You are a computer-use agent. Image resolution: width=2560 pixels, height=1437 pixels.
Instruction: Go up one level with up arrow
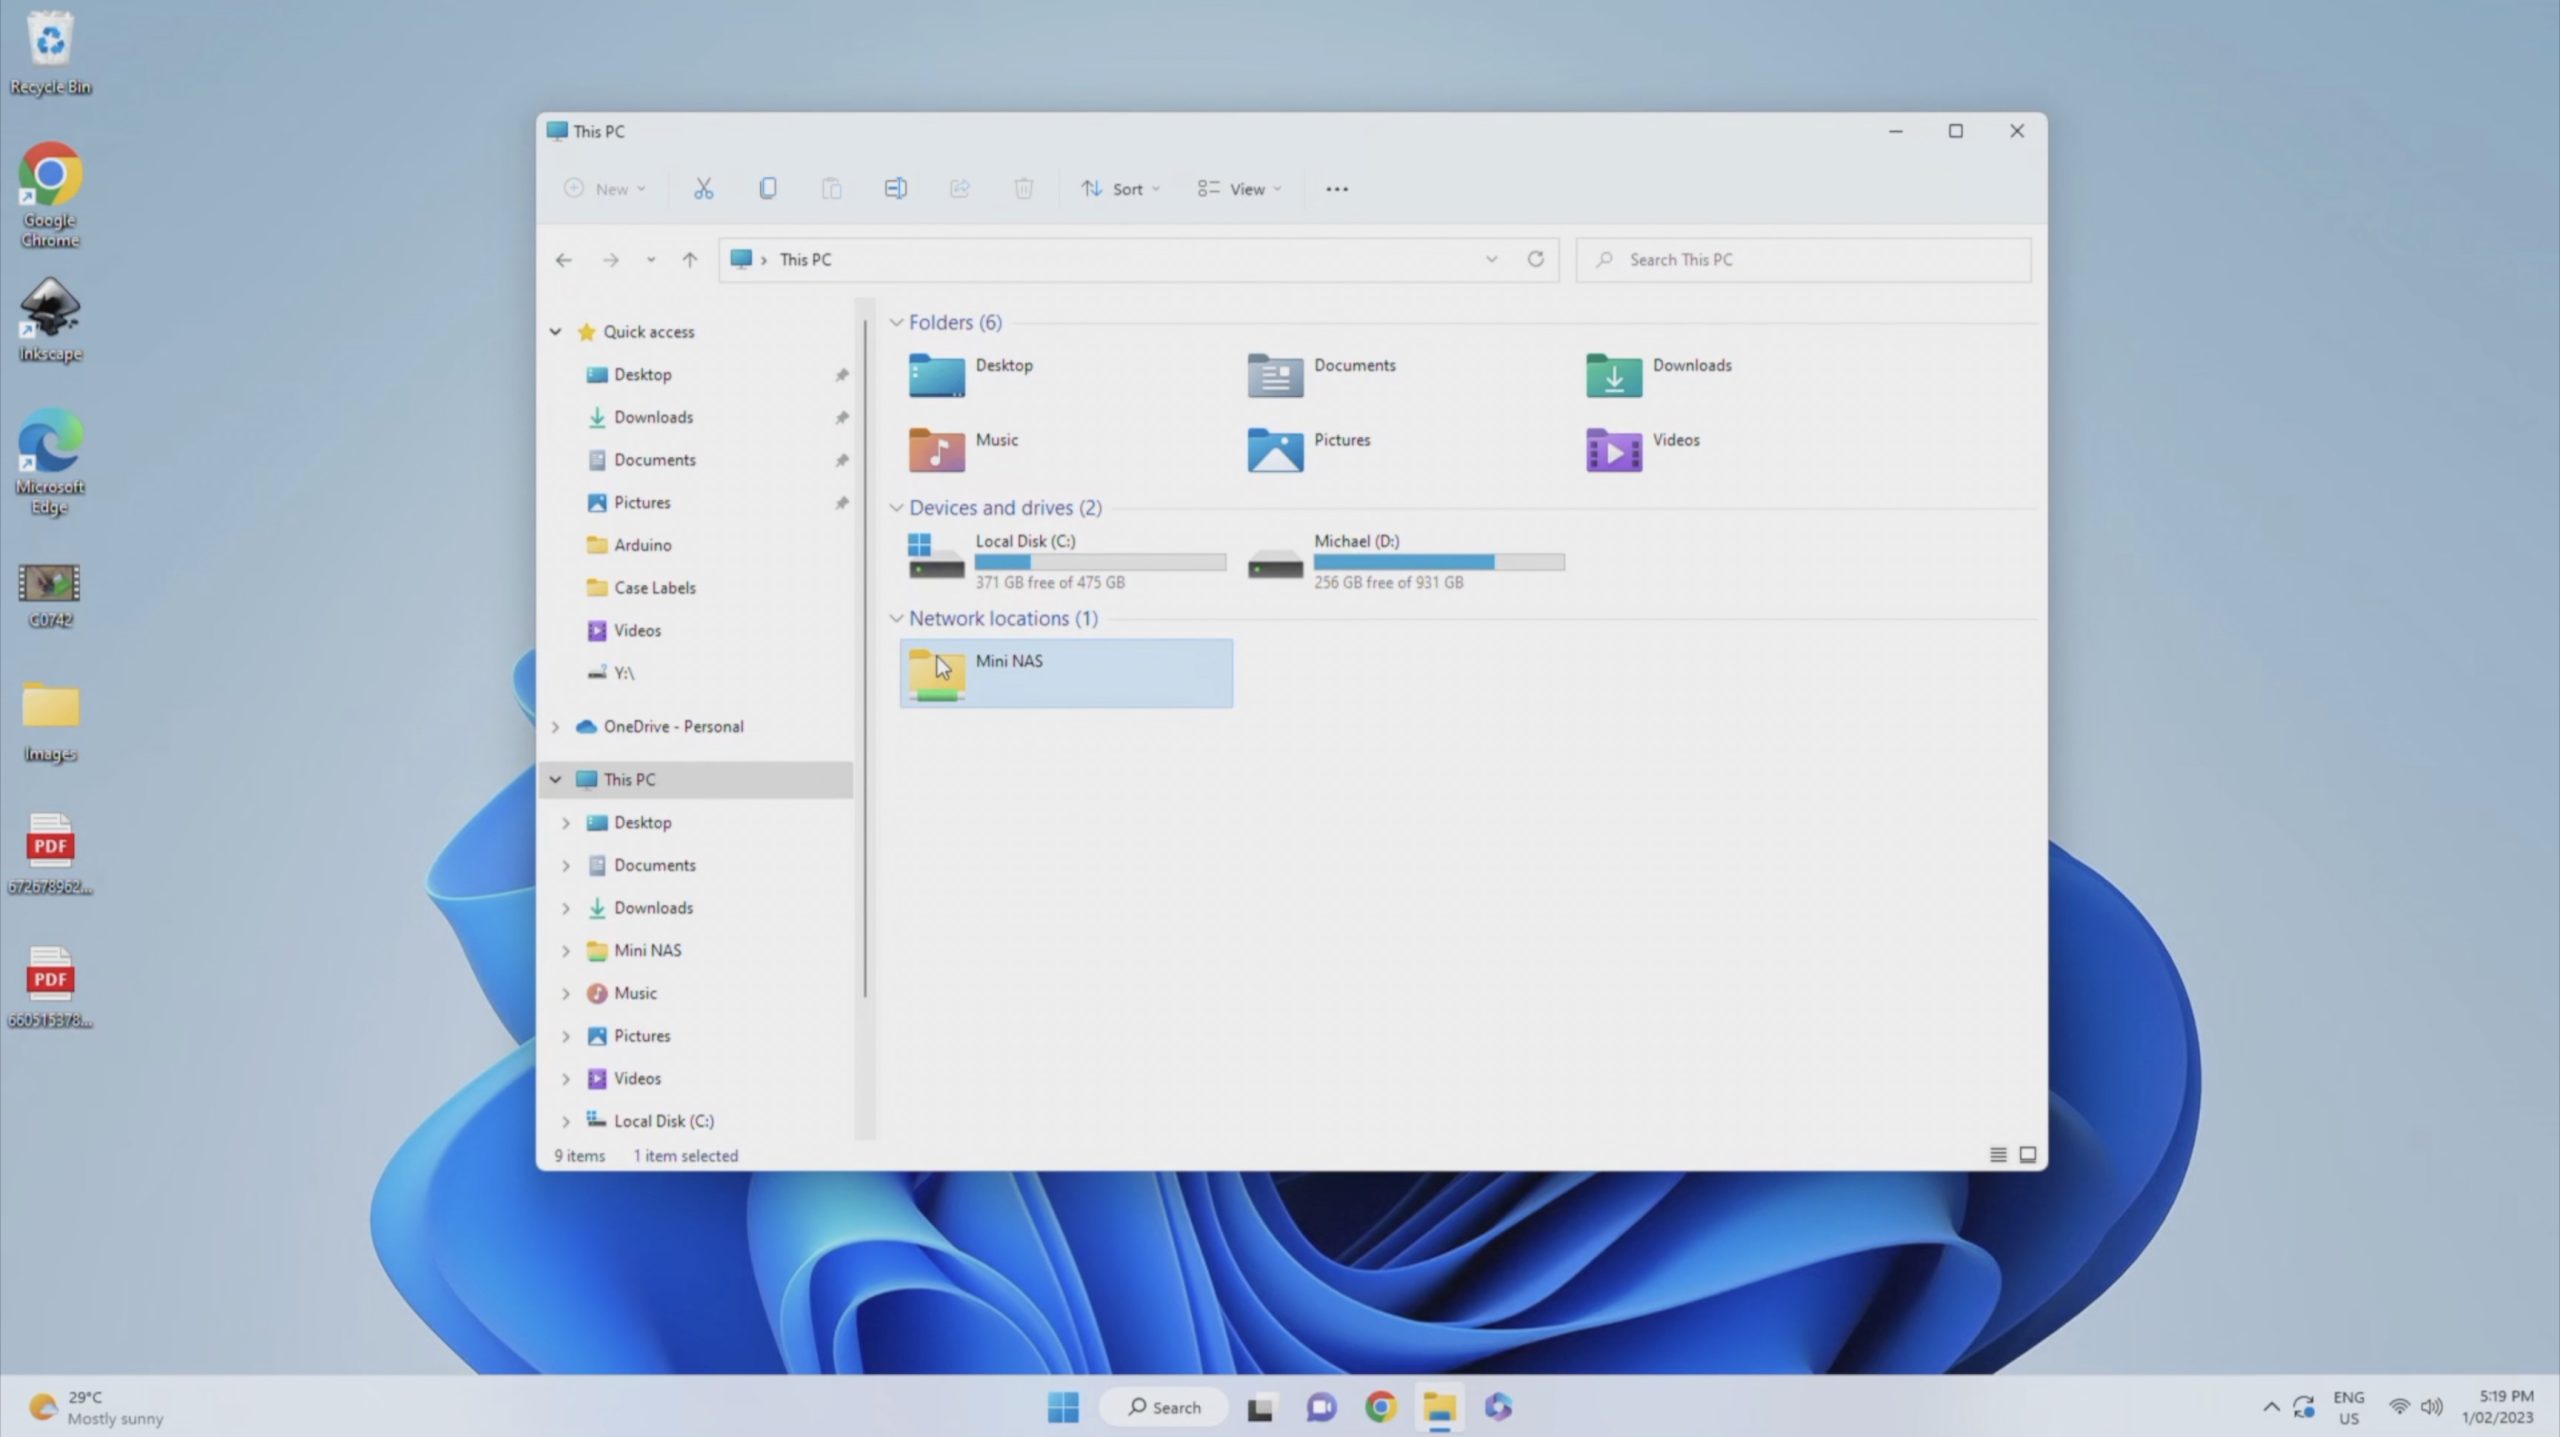click(x=689, y=260)
